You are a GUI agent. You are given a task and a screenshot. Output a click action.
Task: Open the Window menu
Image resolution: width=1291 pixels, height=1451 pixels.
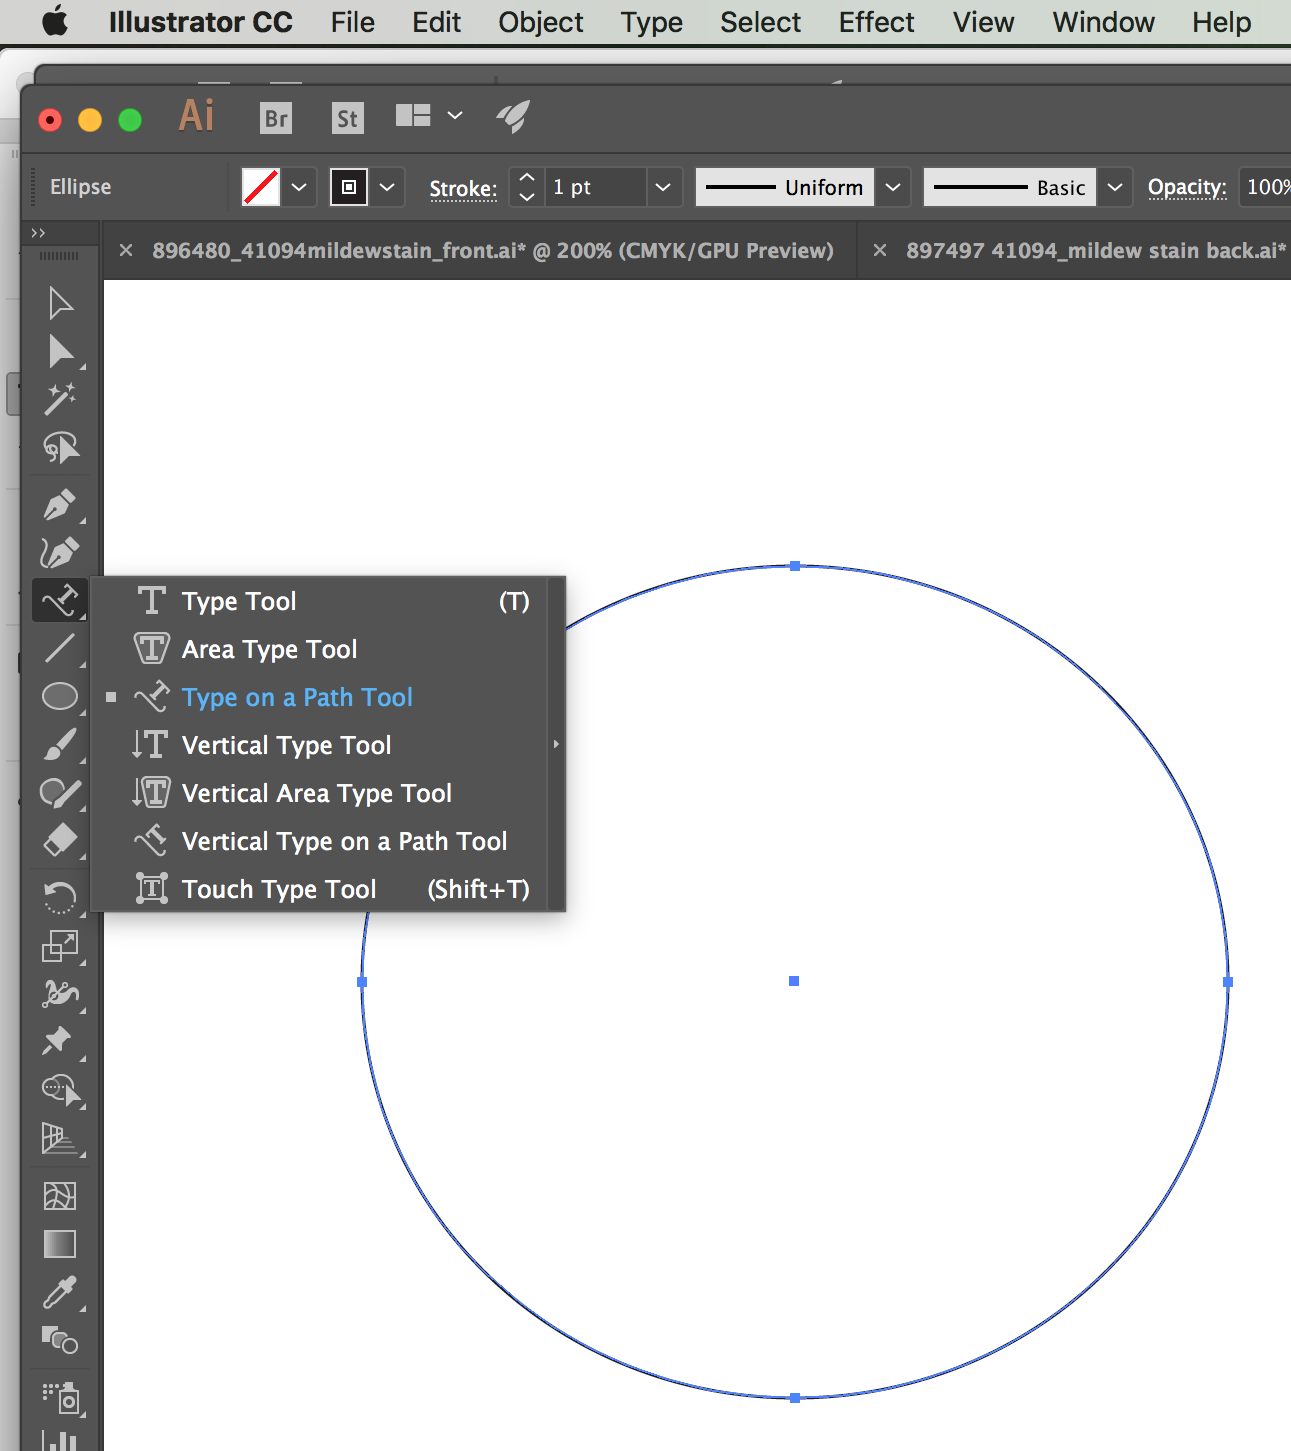pyautogui.click(x=1104, y=22)
